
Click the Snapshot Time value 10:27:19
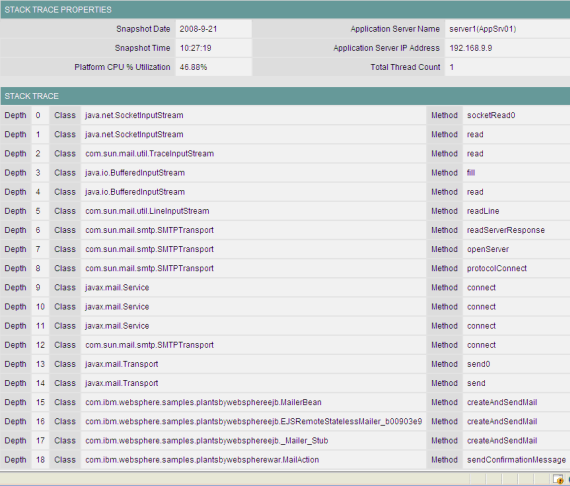pyautogui.click(x=196, y=48)
